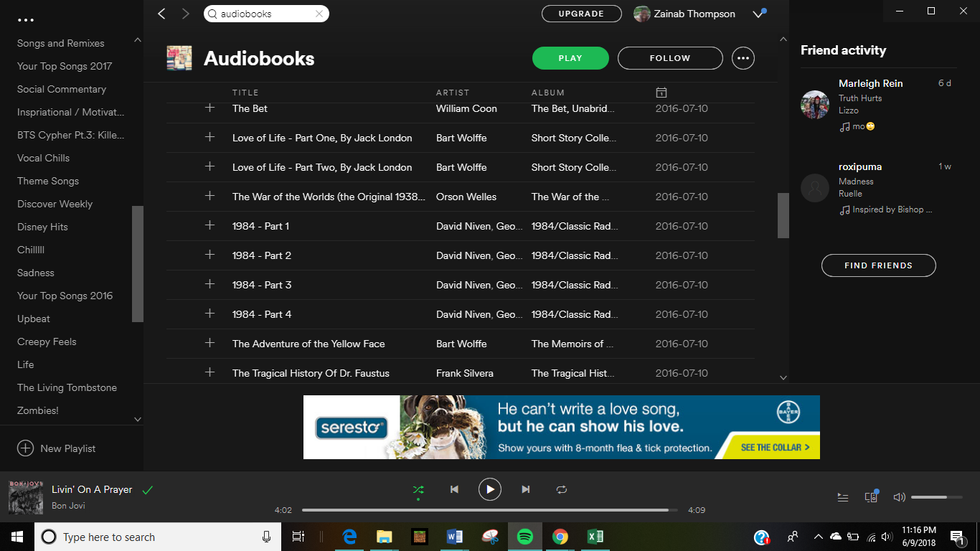Open the play queue icon

842,497
